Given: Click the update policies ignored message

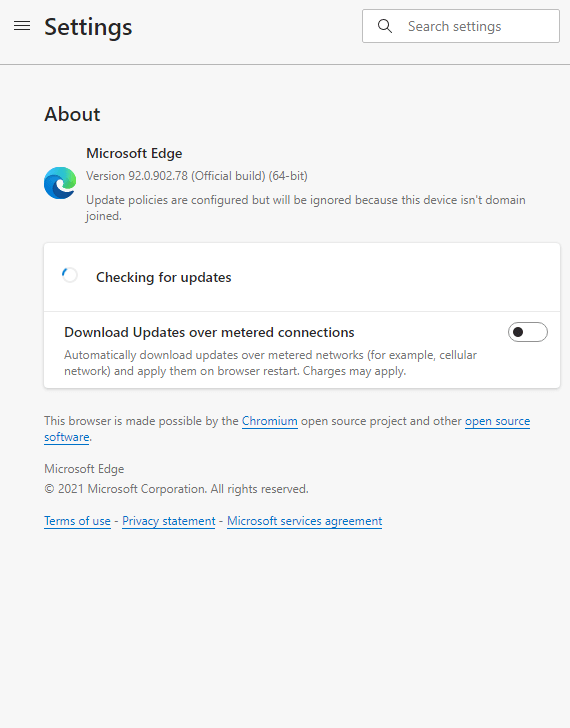Looking at the screenshot, I should (x=305, y=208).
